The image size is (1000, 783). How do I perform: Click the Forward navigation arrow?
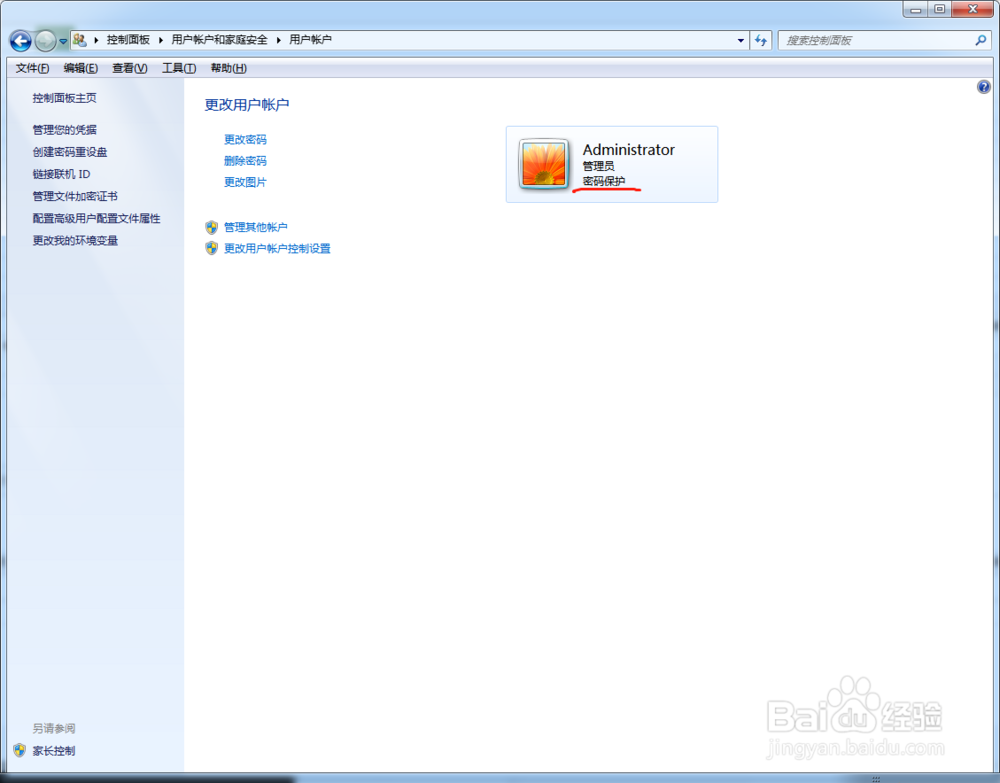click(43, 40)
